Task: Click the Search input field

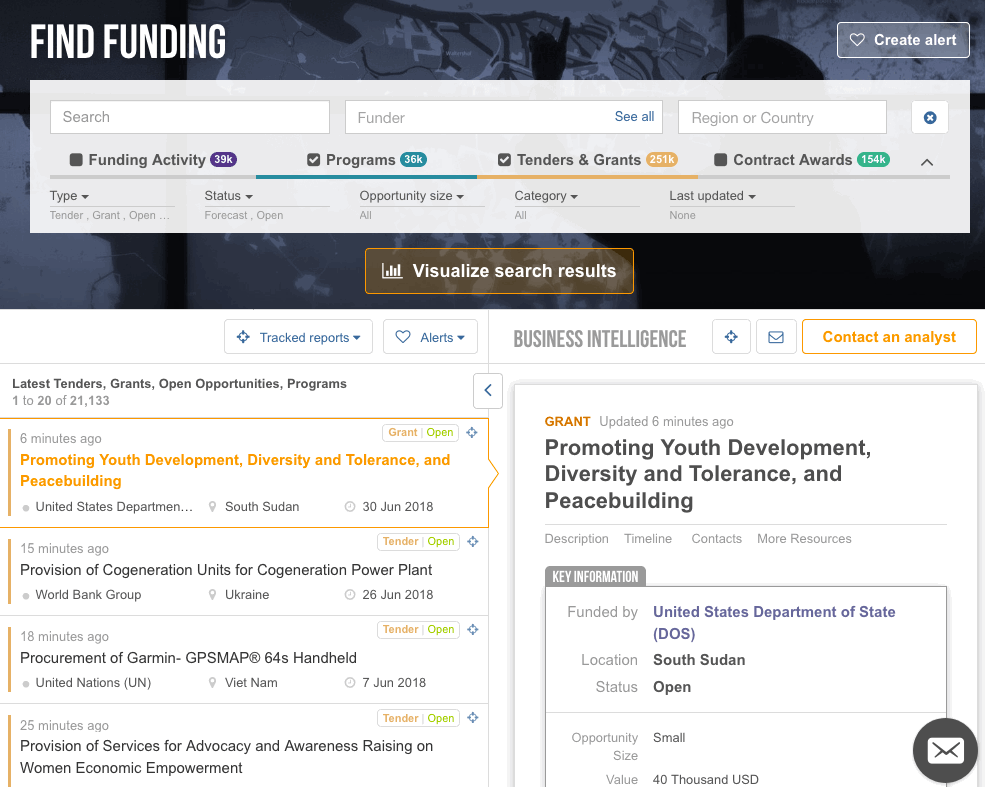Action: click(x=190, y=117)
